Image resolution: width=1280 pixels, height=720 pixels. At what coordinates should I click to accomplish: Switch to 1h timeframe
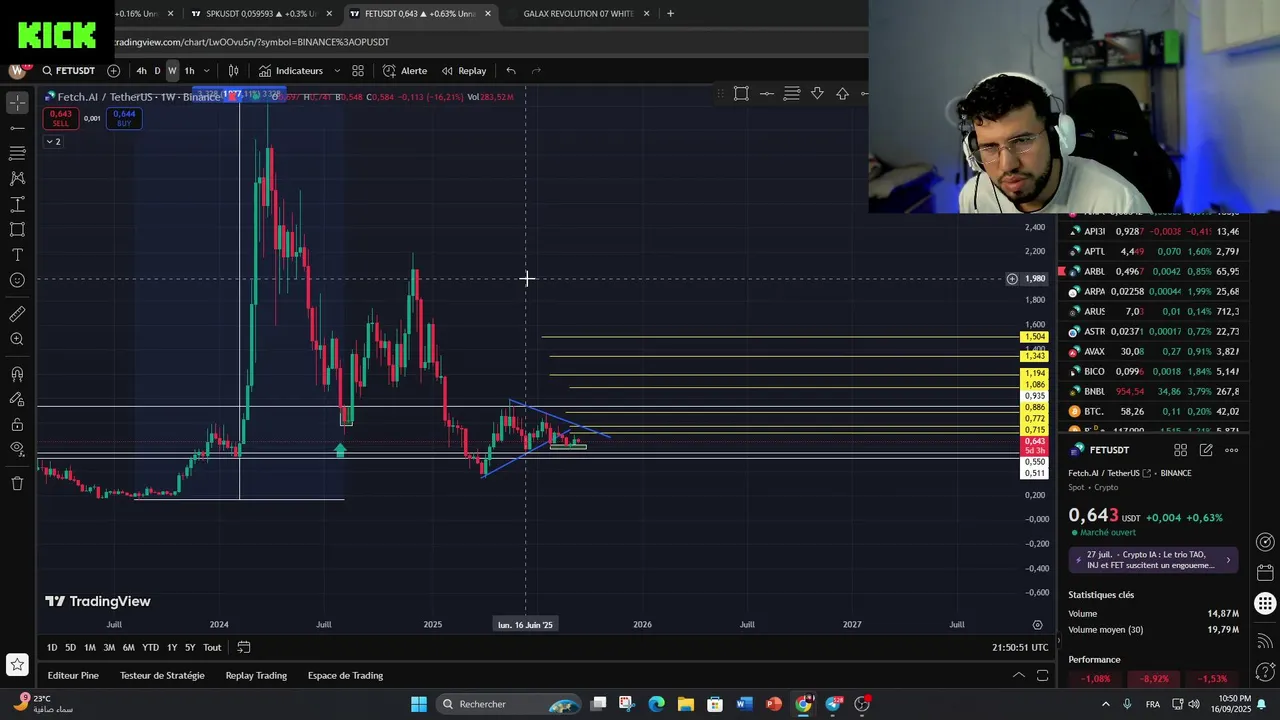click(189, 71)
